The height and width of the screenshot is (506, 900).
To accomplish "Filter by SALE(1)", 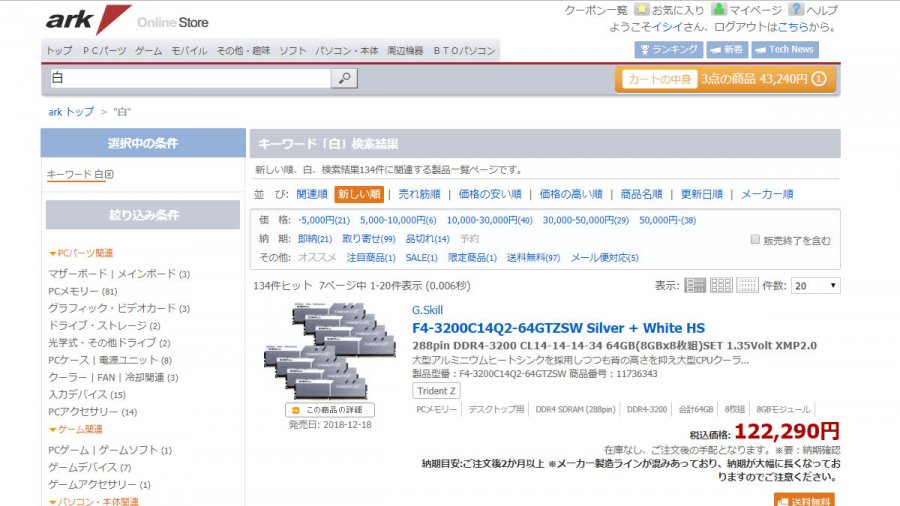I will click(421, 258).
